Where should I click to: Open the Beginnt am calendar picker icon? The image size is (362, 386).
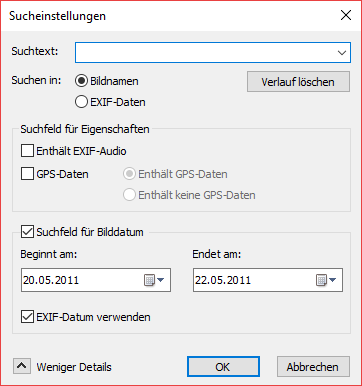154,280
